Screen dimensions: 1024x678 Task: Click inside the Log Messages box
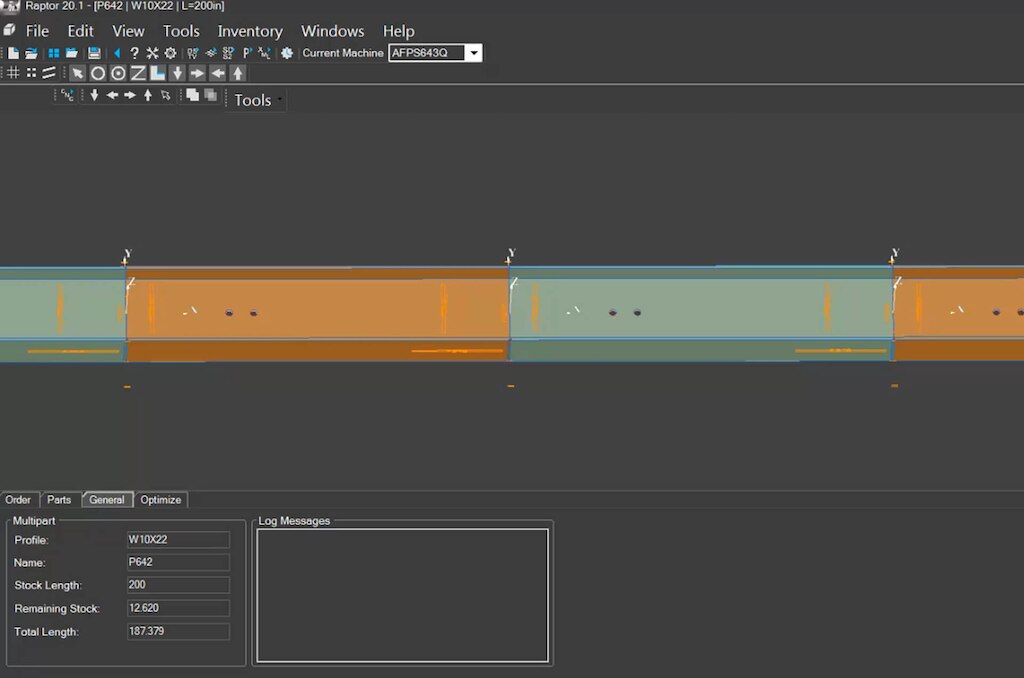coord(402,595)
